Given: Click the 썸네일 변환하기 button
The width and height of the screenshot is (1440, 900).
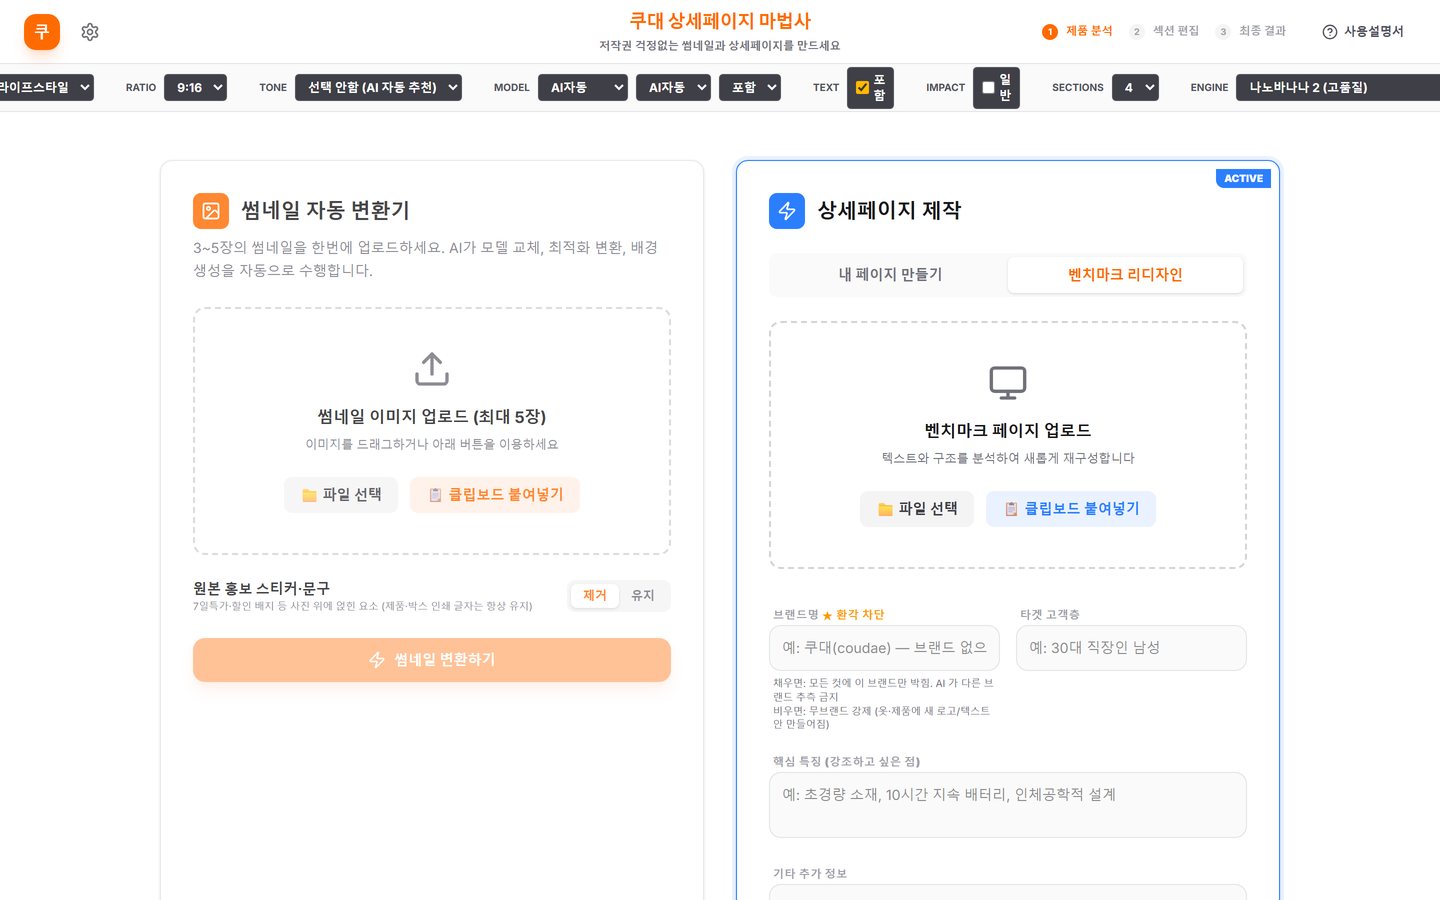Looking at the screenshot, I should click(x=432, y=660).
